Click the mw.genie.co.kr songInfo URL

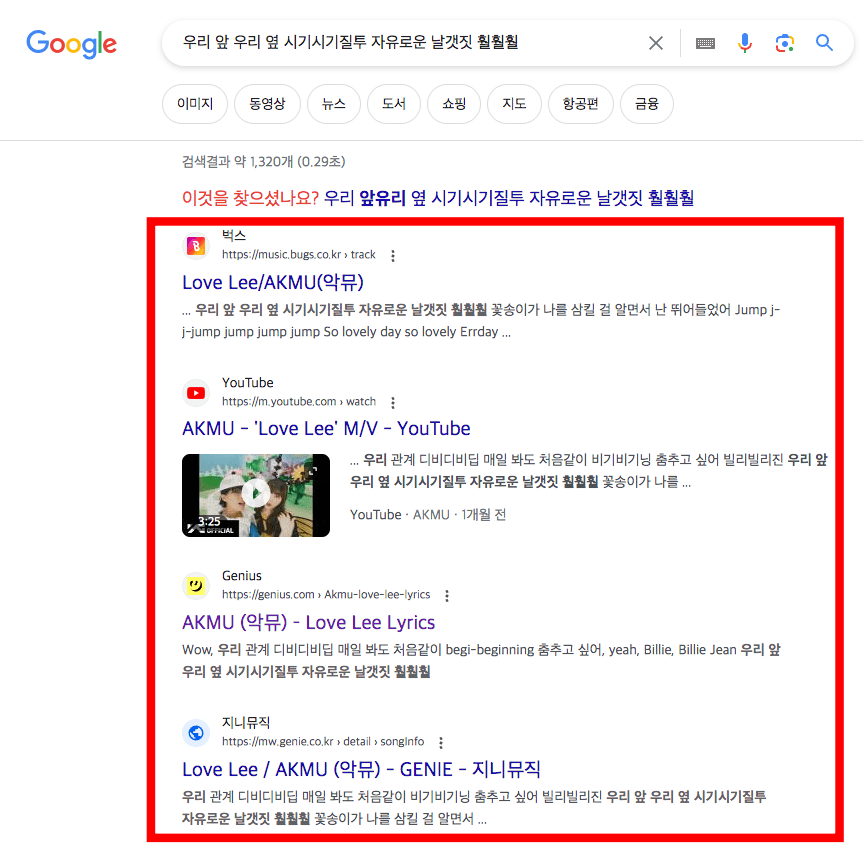(323, 742)
